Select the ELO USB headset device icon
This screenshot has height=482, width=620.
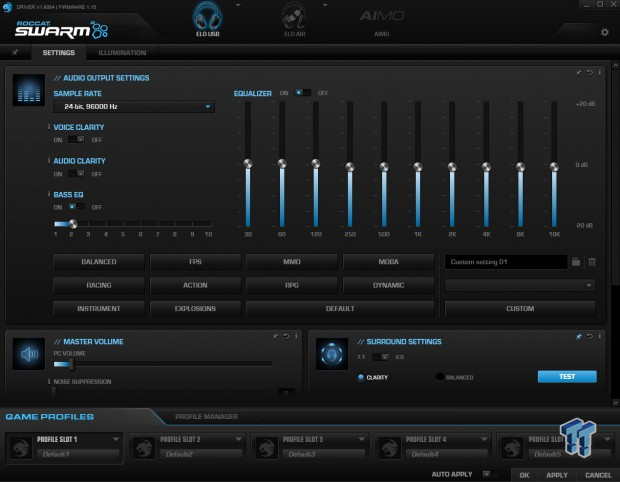pos(207,16)
